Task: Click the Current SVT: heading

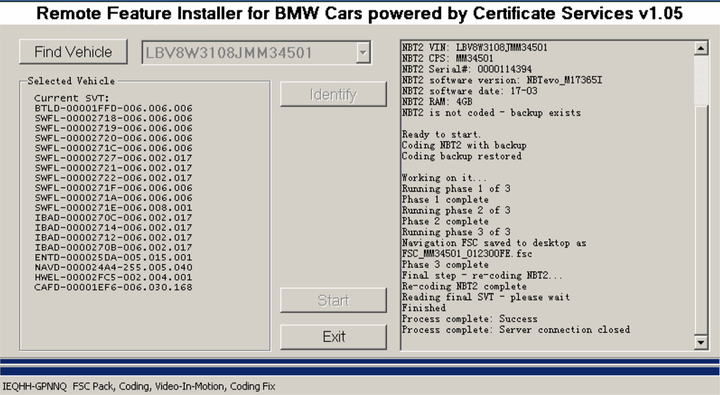Action: pos(72,98)
